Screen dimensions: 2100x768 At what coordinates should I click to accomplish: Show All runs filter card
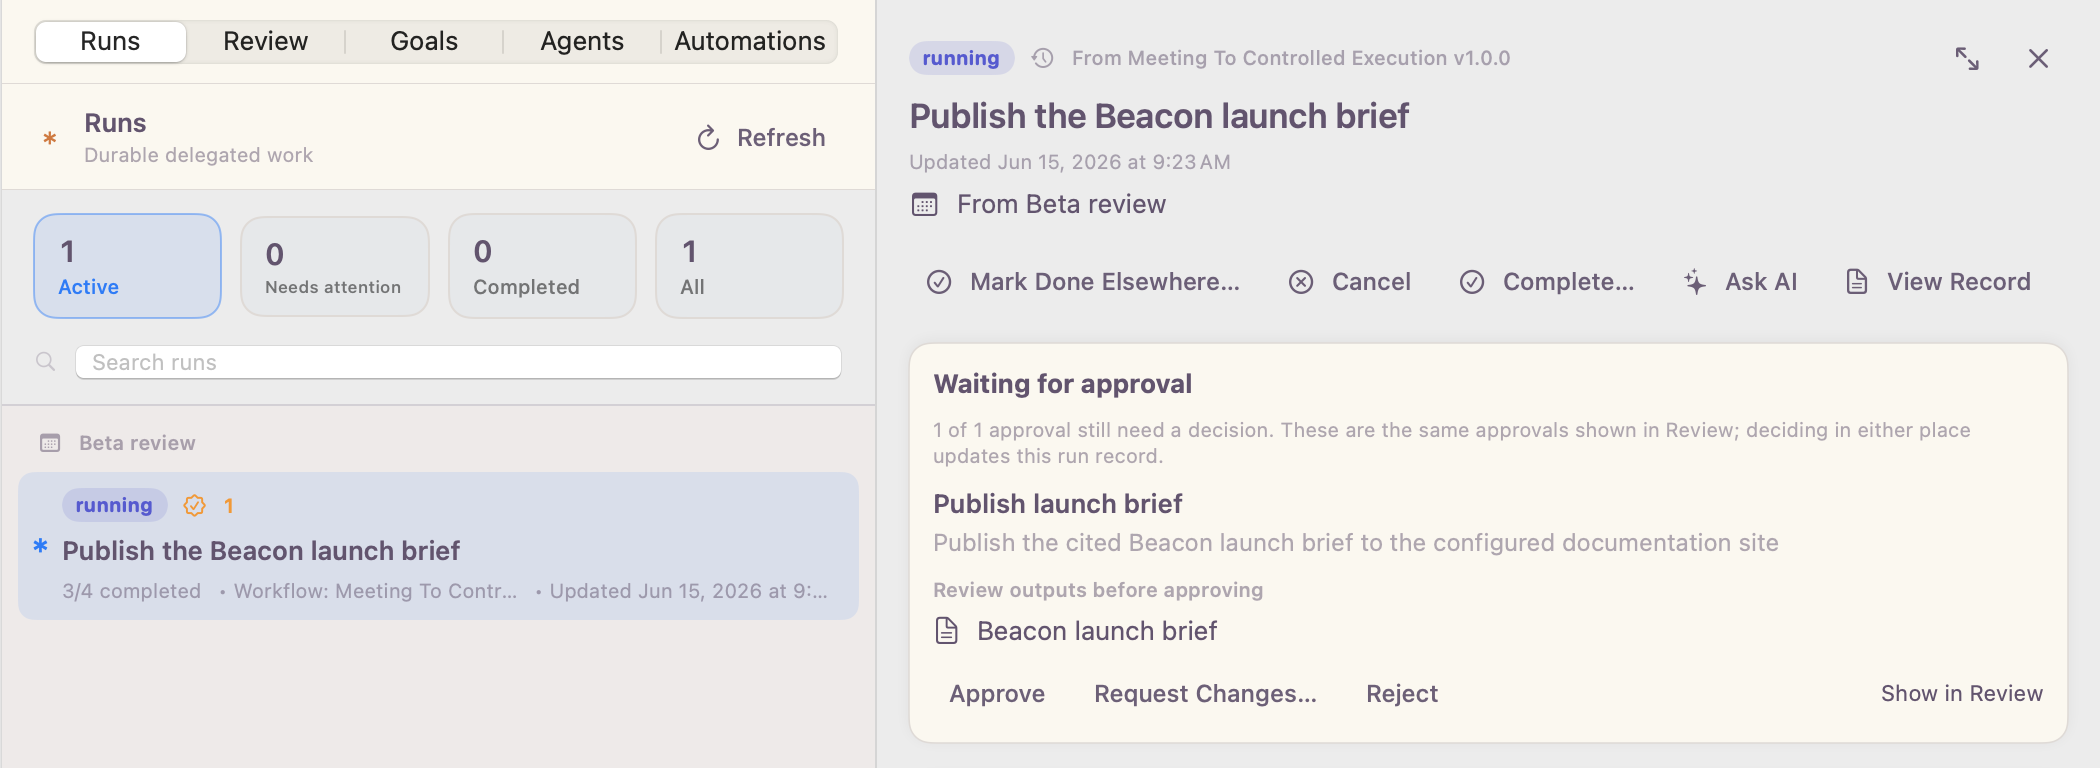(x=749, y=266)
